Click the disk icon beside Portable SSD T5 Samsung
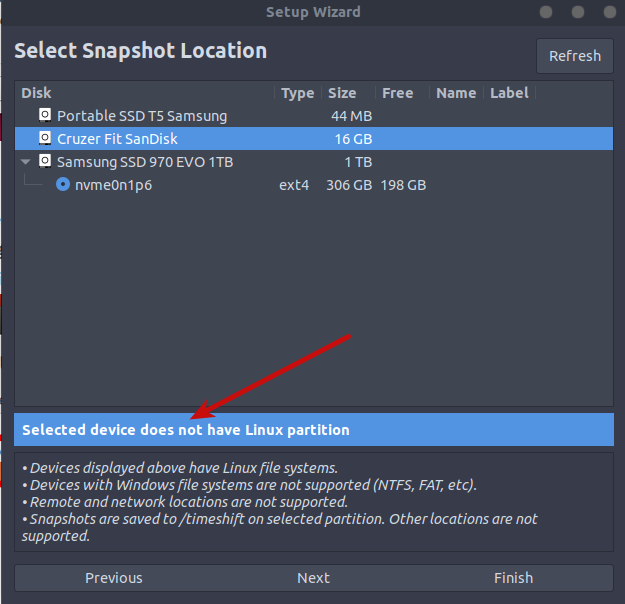 (x=45, y=116)
